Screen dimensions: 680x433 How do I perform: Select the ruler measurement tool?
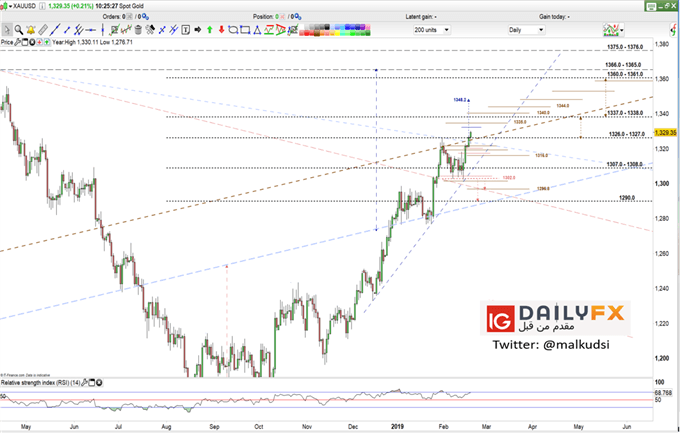tap(42, 30)
